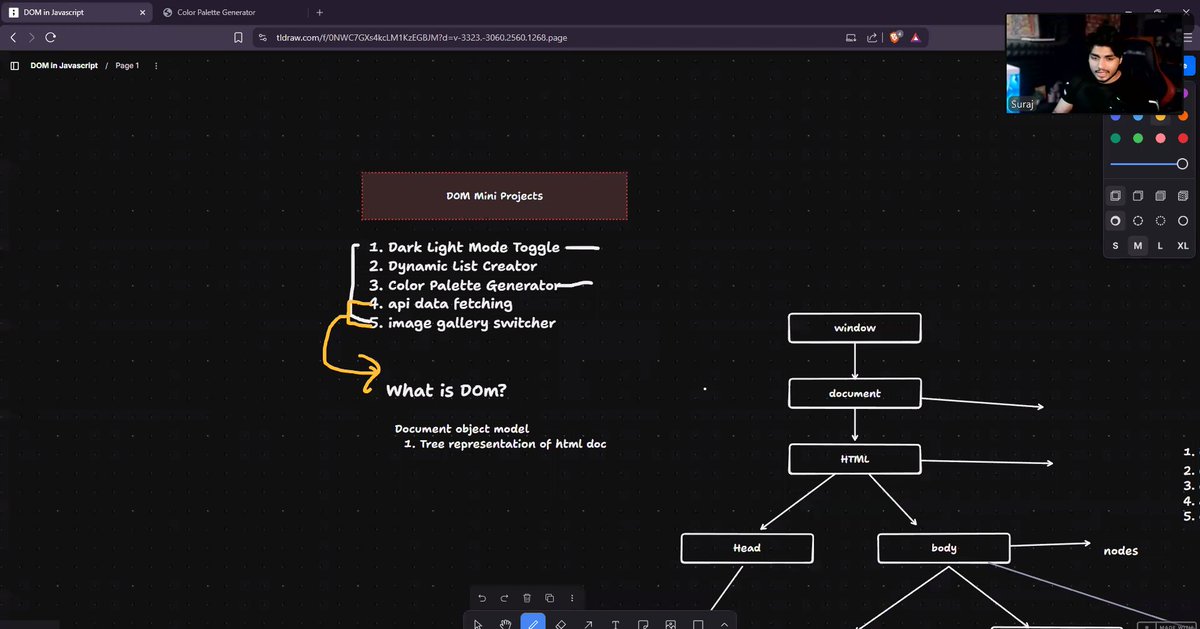Select the Sticky Note tool
Screen dimensions: 1200x629
pos(642,624)
